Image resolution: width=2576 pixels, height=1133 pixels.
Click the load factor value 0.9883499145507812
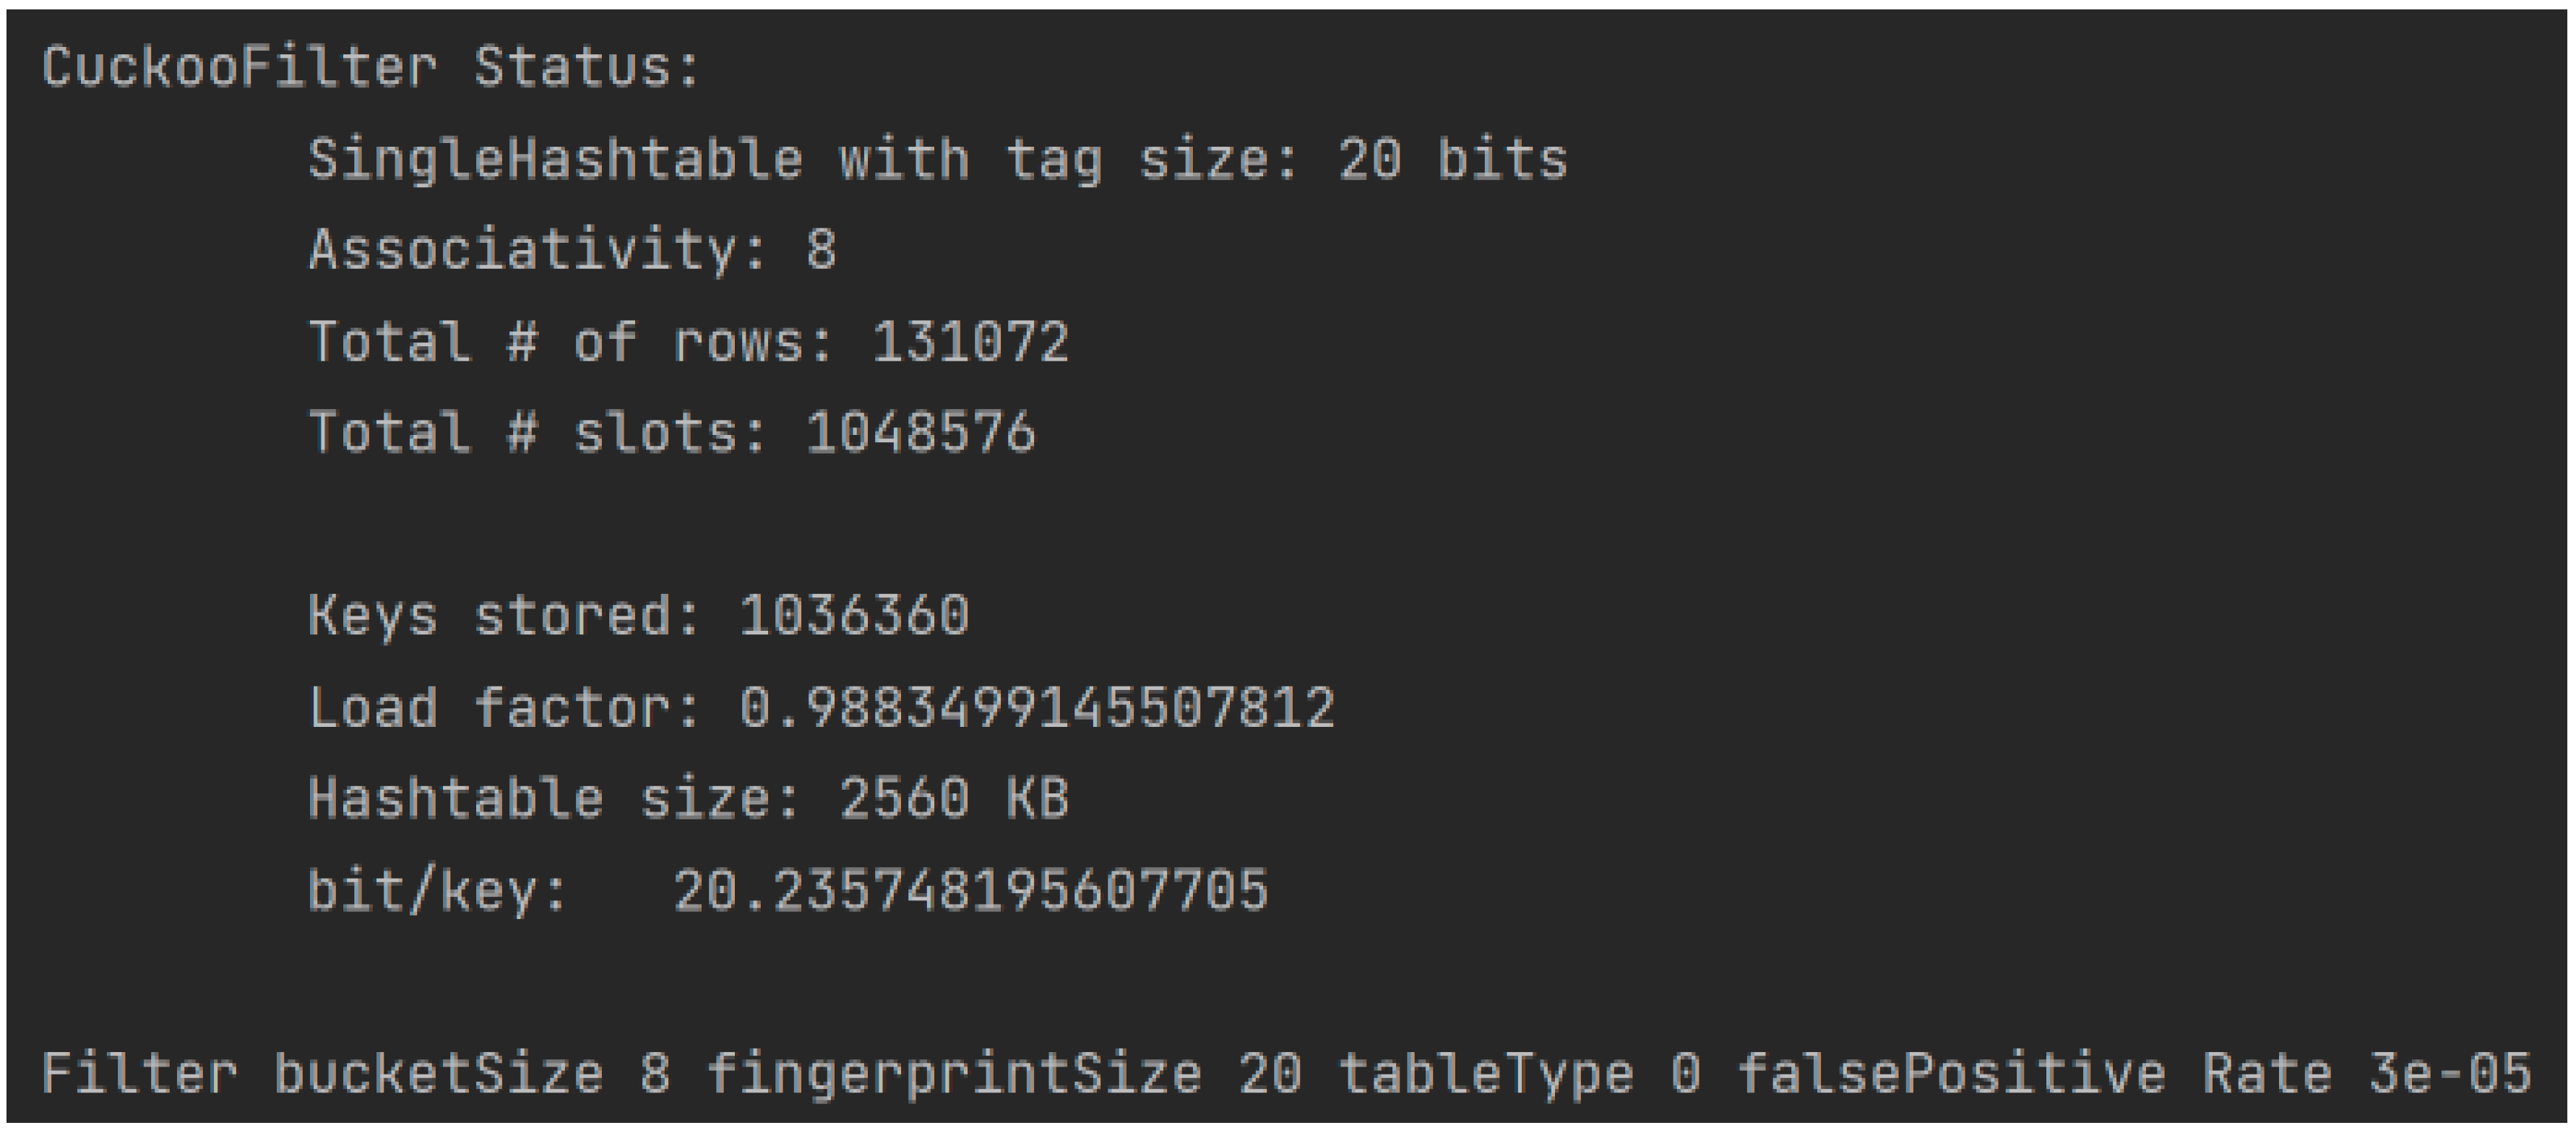click(1037, 708)
